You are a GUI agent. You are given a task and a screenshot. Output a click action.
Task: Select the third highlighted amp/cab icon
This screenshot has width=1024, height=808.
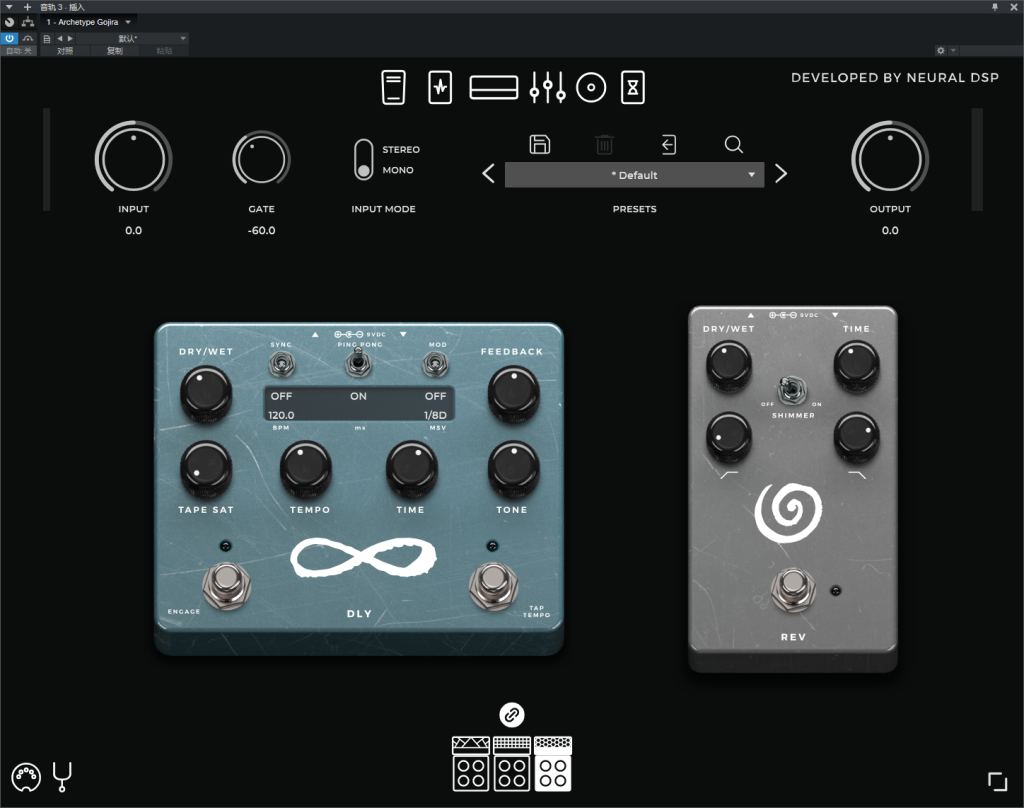tap(553, 764)
